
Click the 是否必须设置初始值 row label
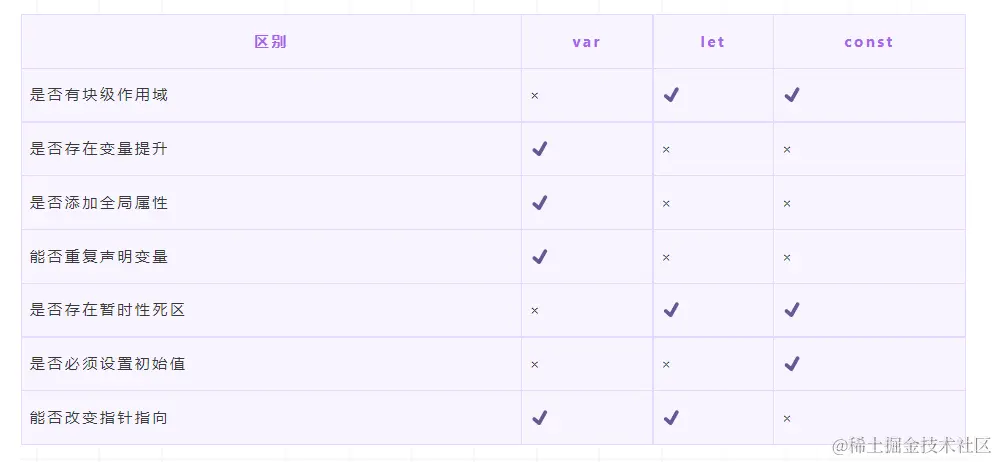coord(108,364)
